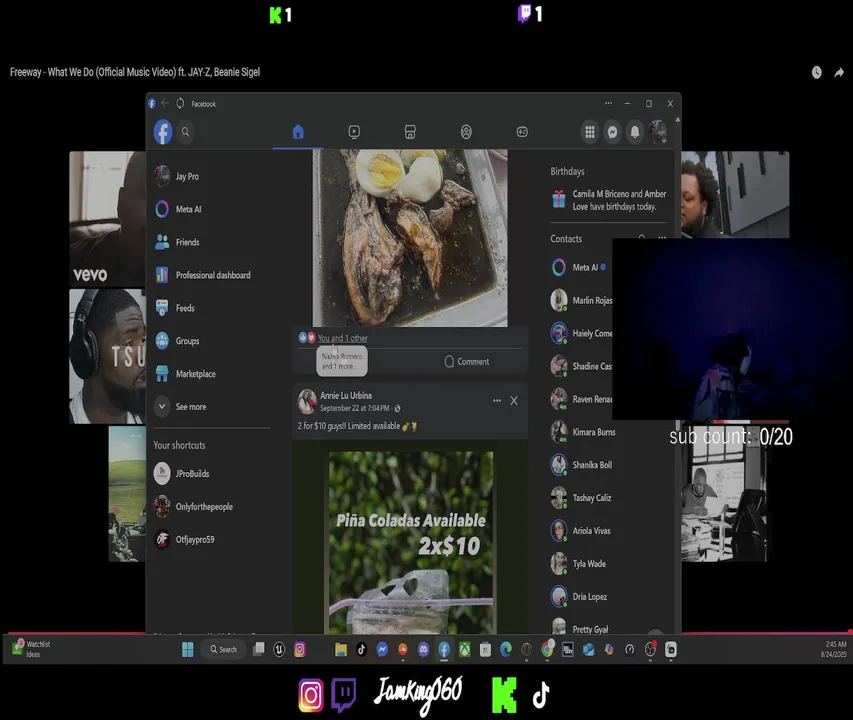Click the Facebook window scrollbar up arrow
This screenshot has width=853, height=720.
click(x=677, y=119)
